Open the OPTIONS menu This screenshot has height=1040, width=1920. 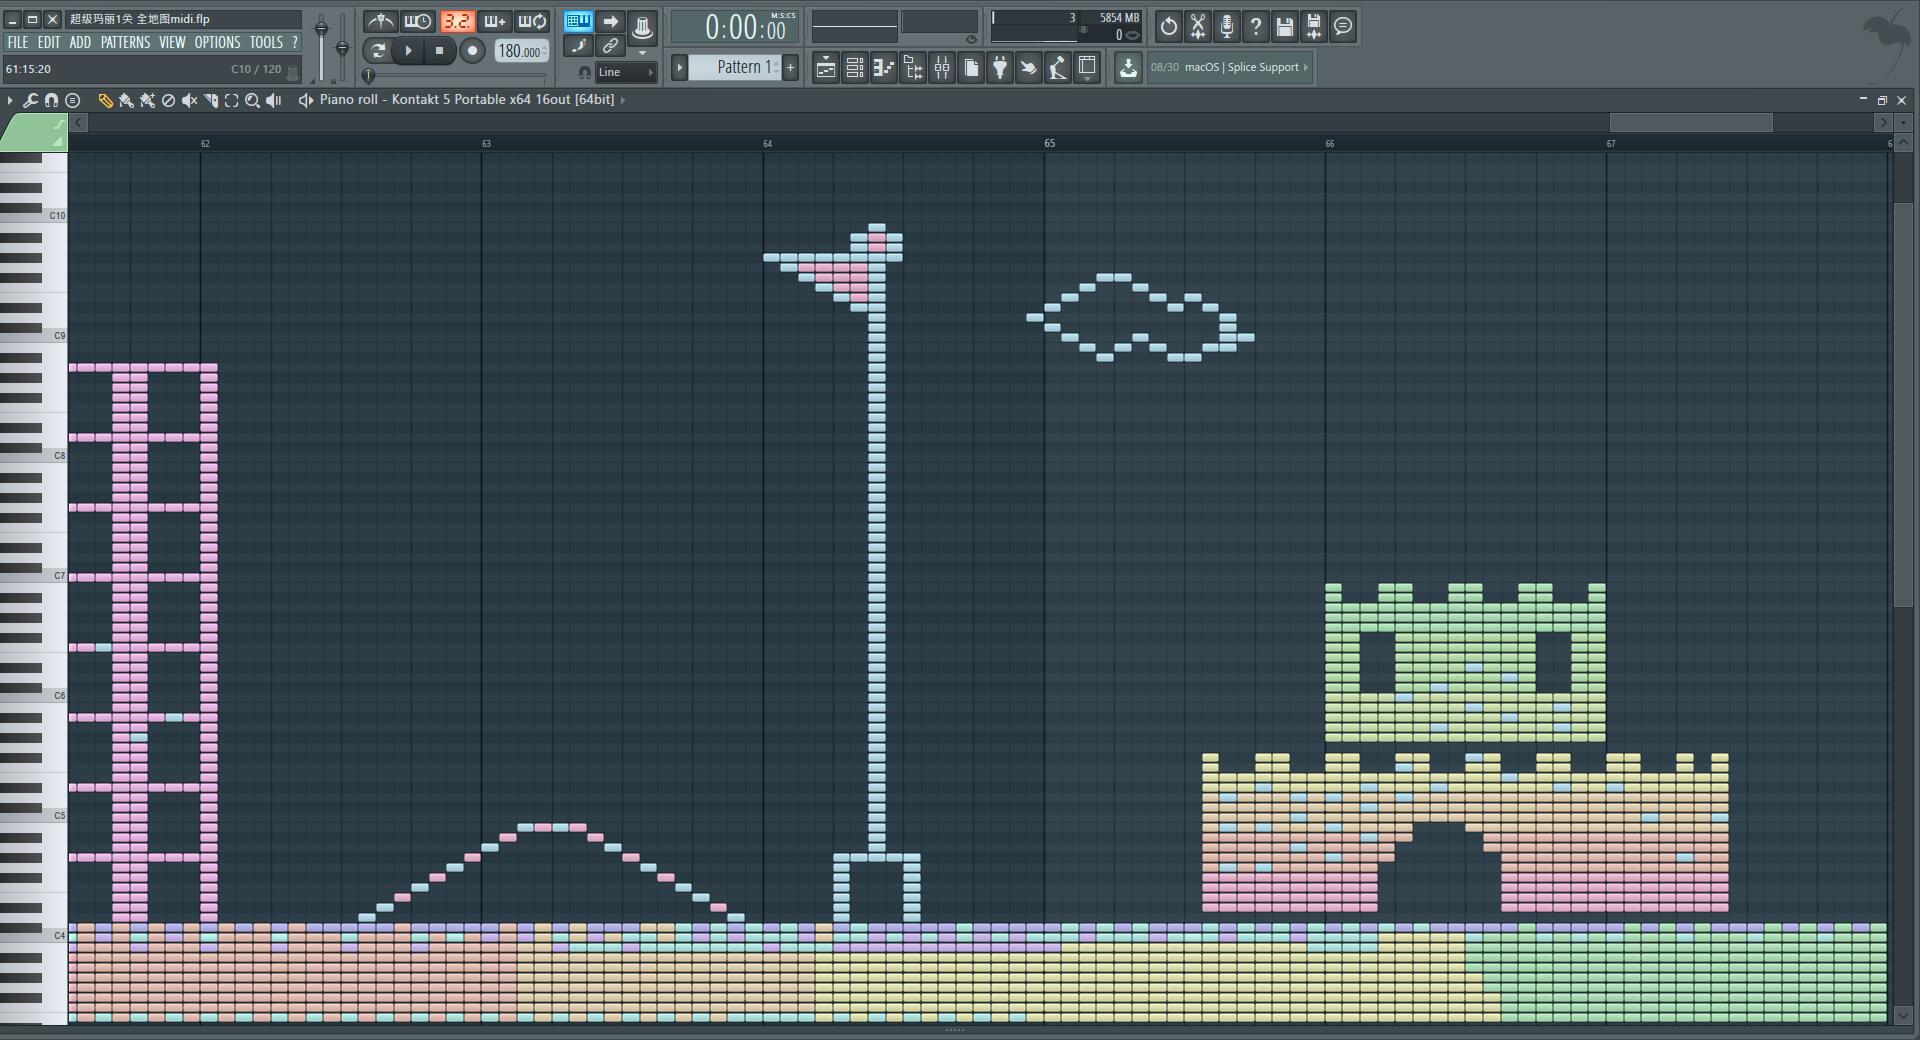(217, 42)
